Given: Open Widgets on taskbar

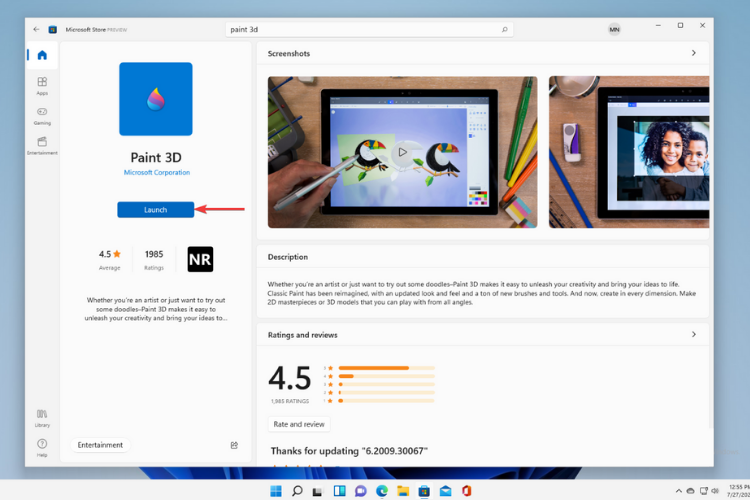Looking at the screenshot, I should click(x=340, y=491).
